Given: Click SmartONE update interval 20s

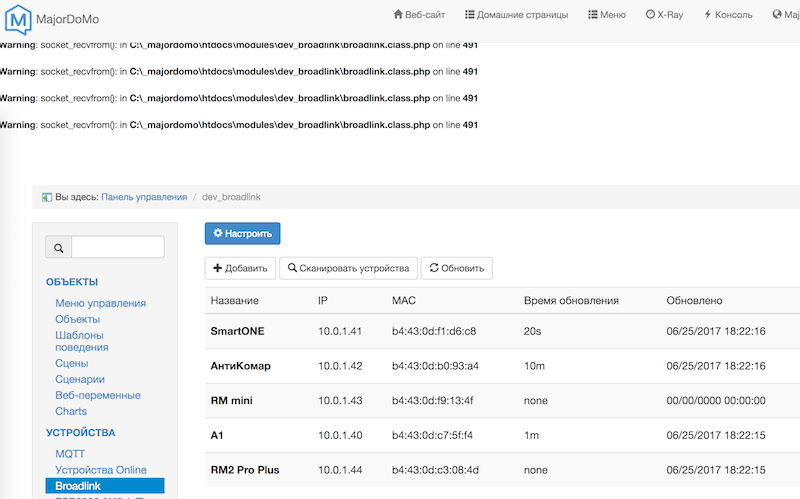Looking at the screenshot, I should click(532, 331).
